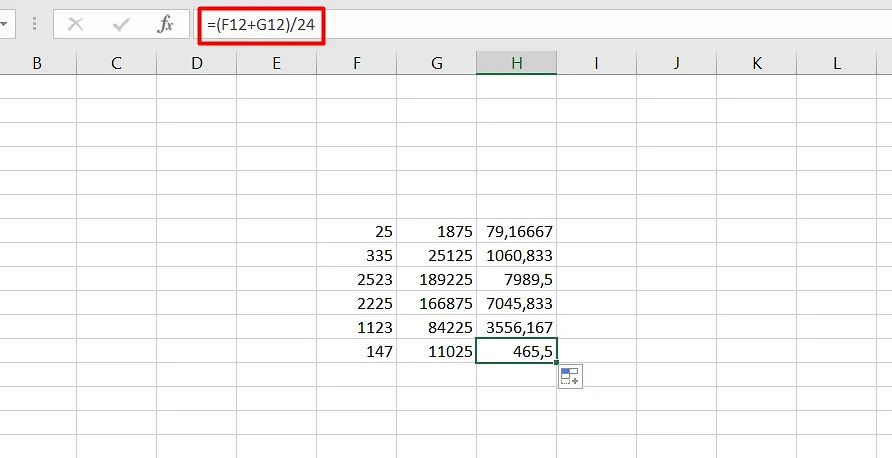Select column H header
The width and height of the screenshot is (892, 458).
pyautogui.click(x=516, y=63)
